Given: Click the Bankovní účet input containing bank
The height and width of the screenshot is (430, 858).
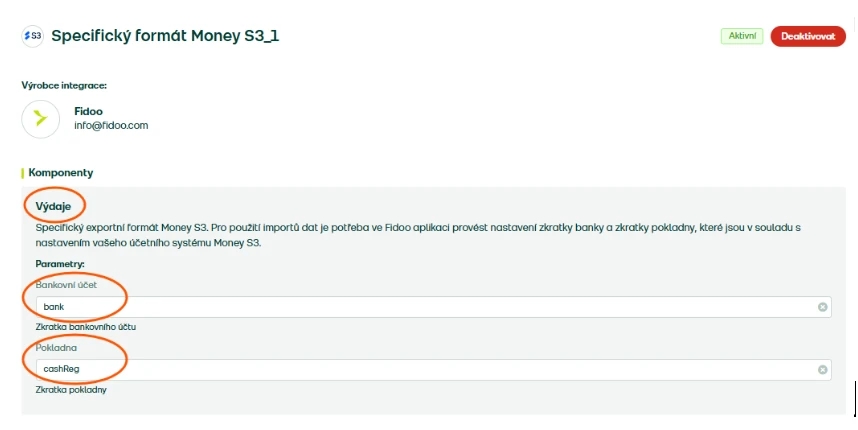Looking at the screenshot, I should click(433, 307).
